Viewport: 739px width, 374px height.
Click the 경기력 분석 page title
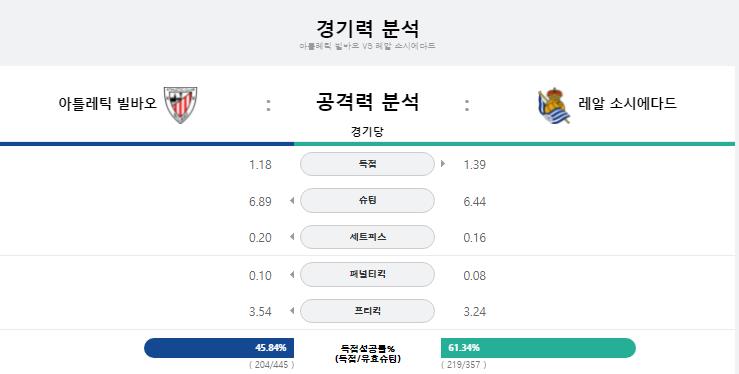(367, 28)
